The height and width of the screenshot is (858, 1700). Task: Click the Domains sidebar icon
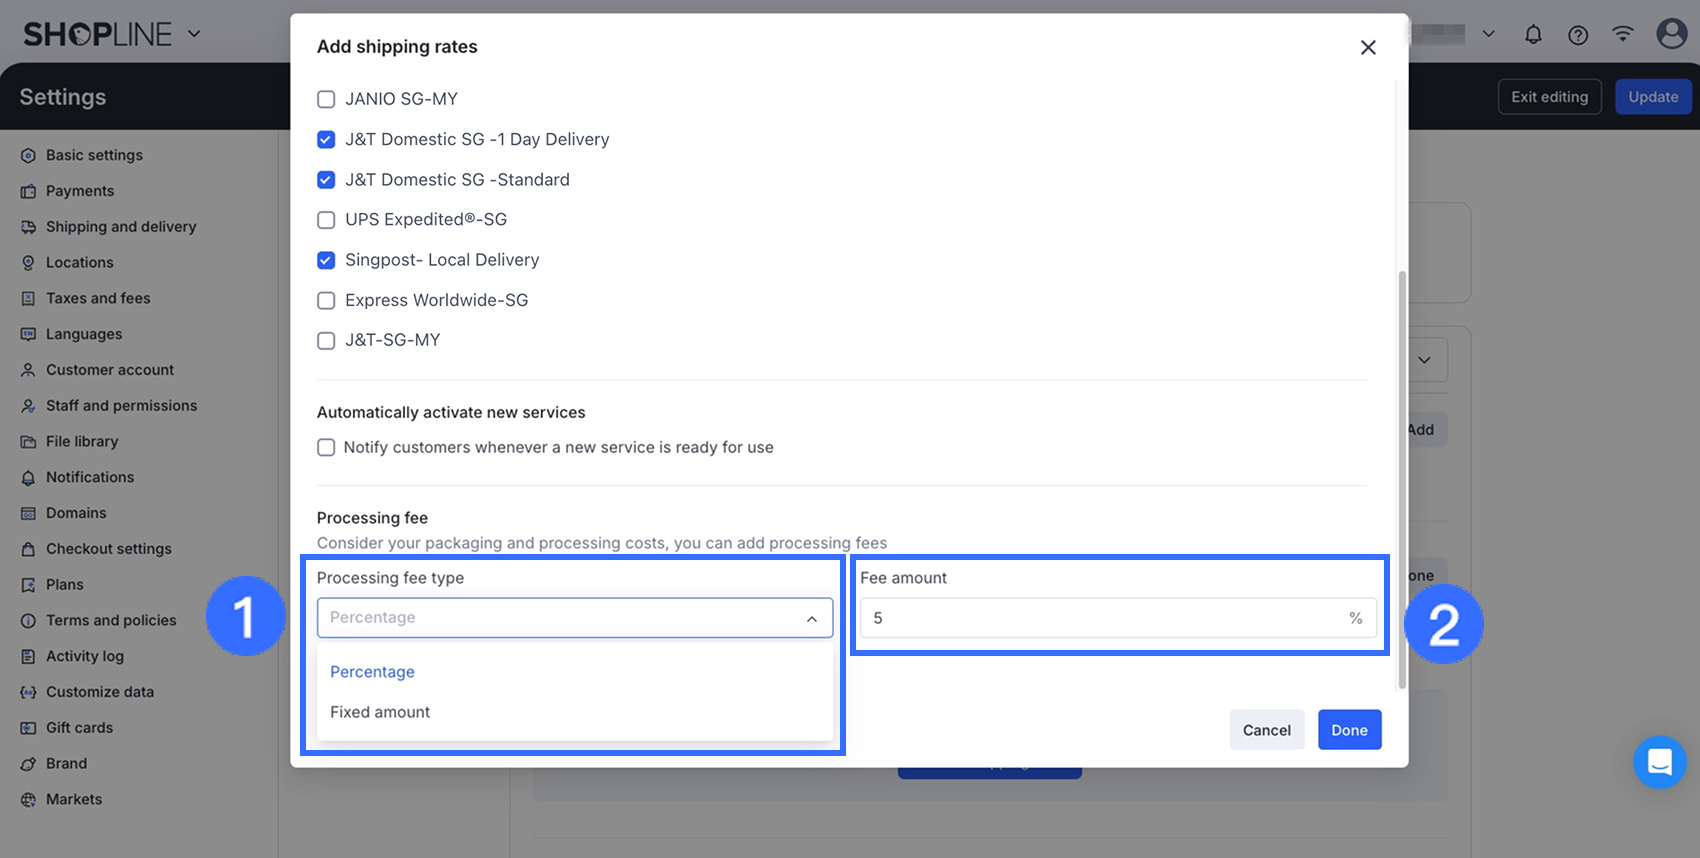pyautogui.click(x=28, y=513)
